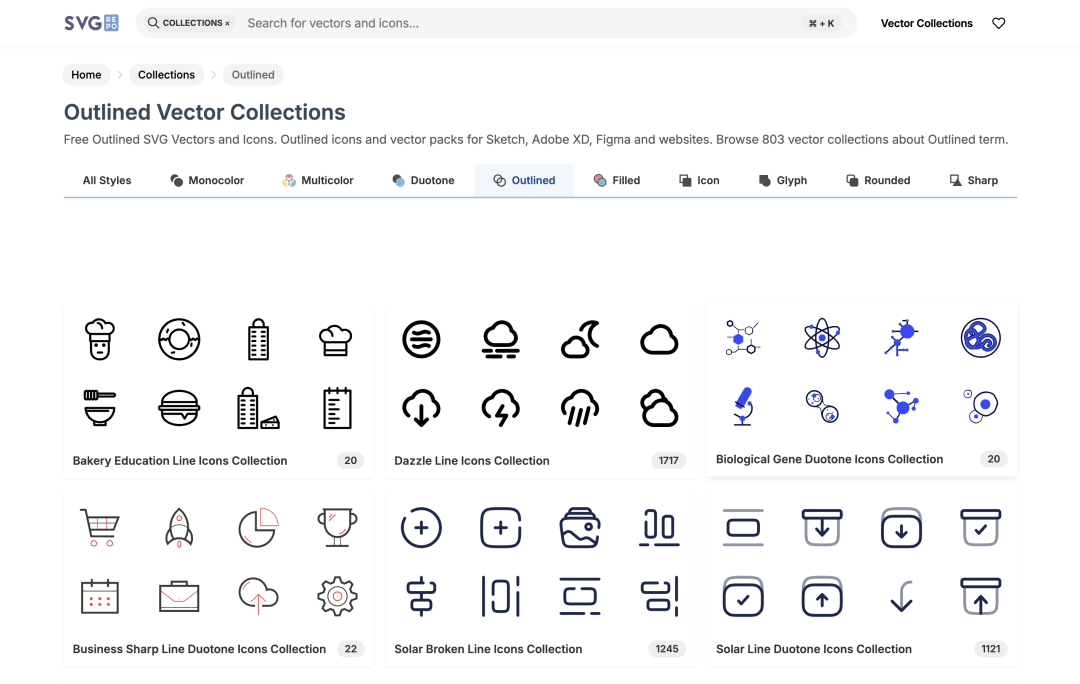Switch to Icon tab
This screenshot has width=1080, height=684.
[699, 180]
